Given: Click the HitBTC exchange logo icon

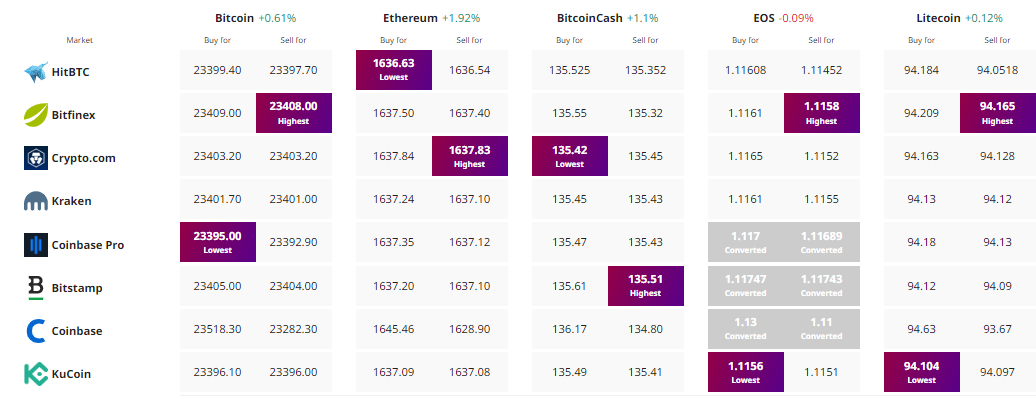Looking at the screenshot, I should pos(36,71).
